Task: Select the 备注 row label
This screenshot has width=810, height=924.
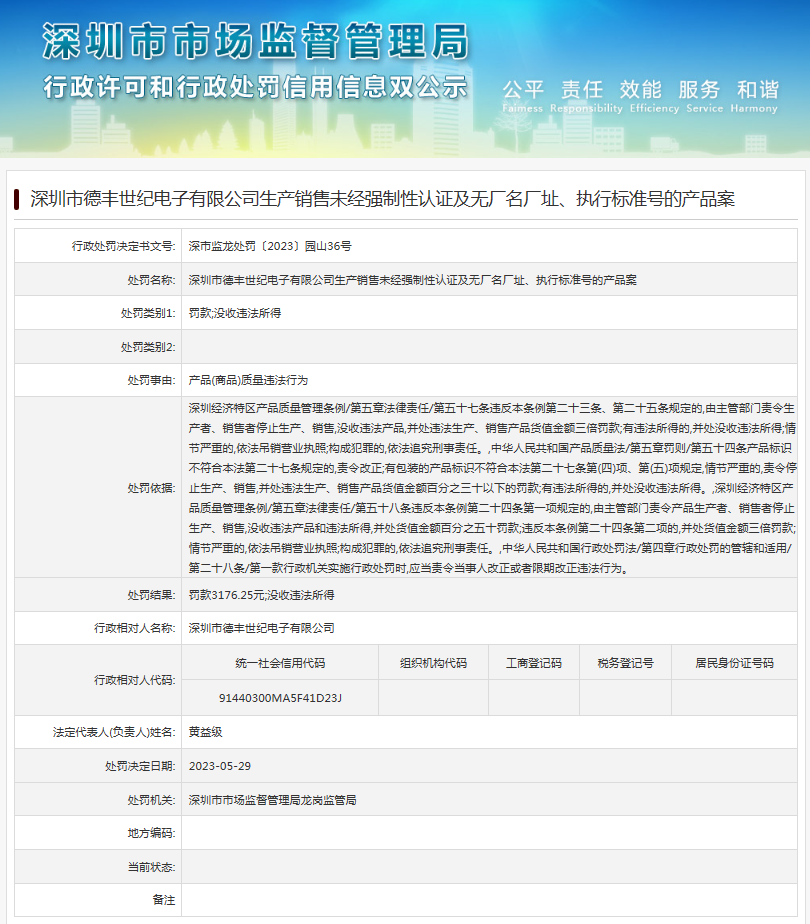Action: (x=164, y=900)
